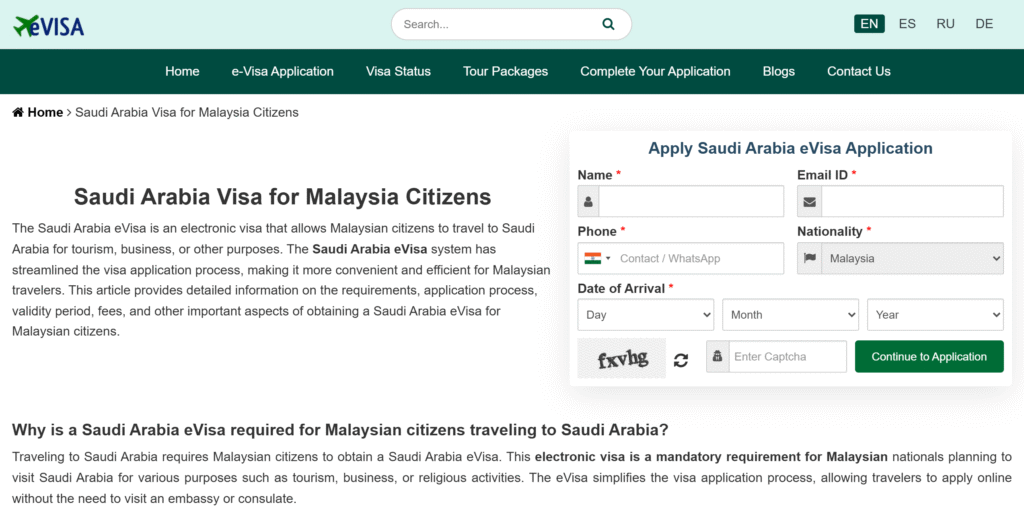The image size is (1024, 515).
Task: Open the Day dropdown for arrival date
Action: point(645,315)
